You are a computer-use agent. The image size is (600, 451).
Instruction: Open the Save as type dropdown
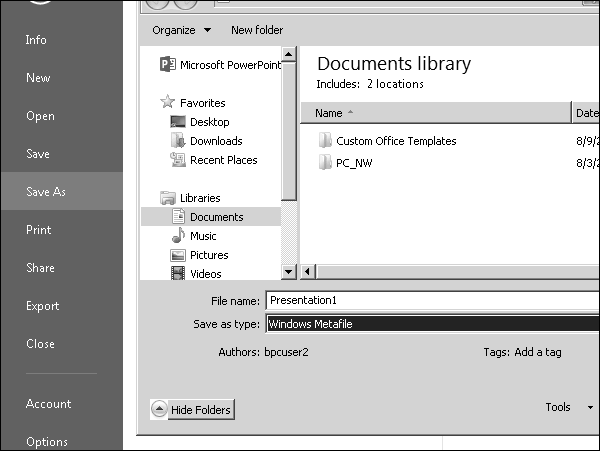[432, 324]
